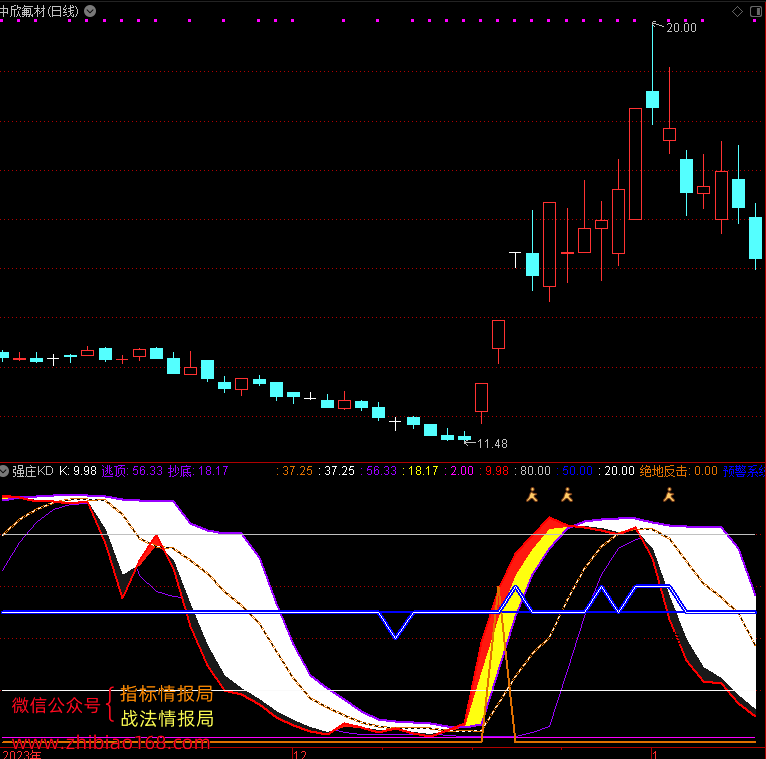Toggle the side panel icon at top right
The height and width of the screenshot is (759, 766).
point(756,11)
